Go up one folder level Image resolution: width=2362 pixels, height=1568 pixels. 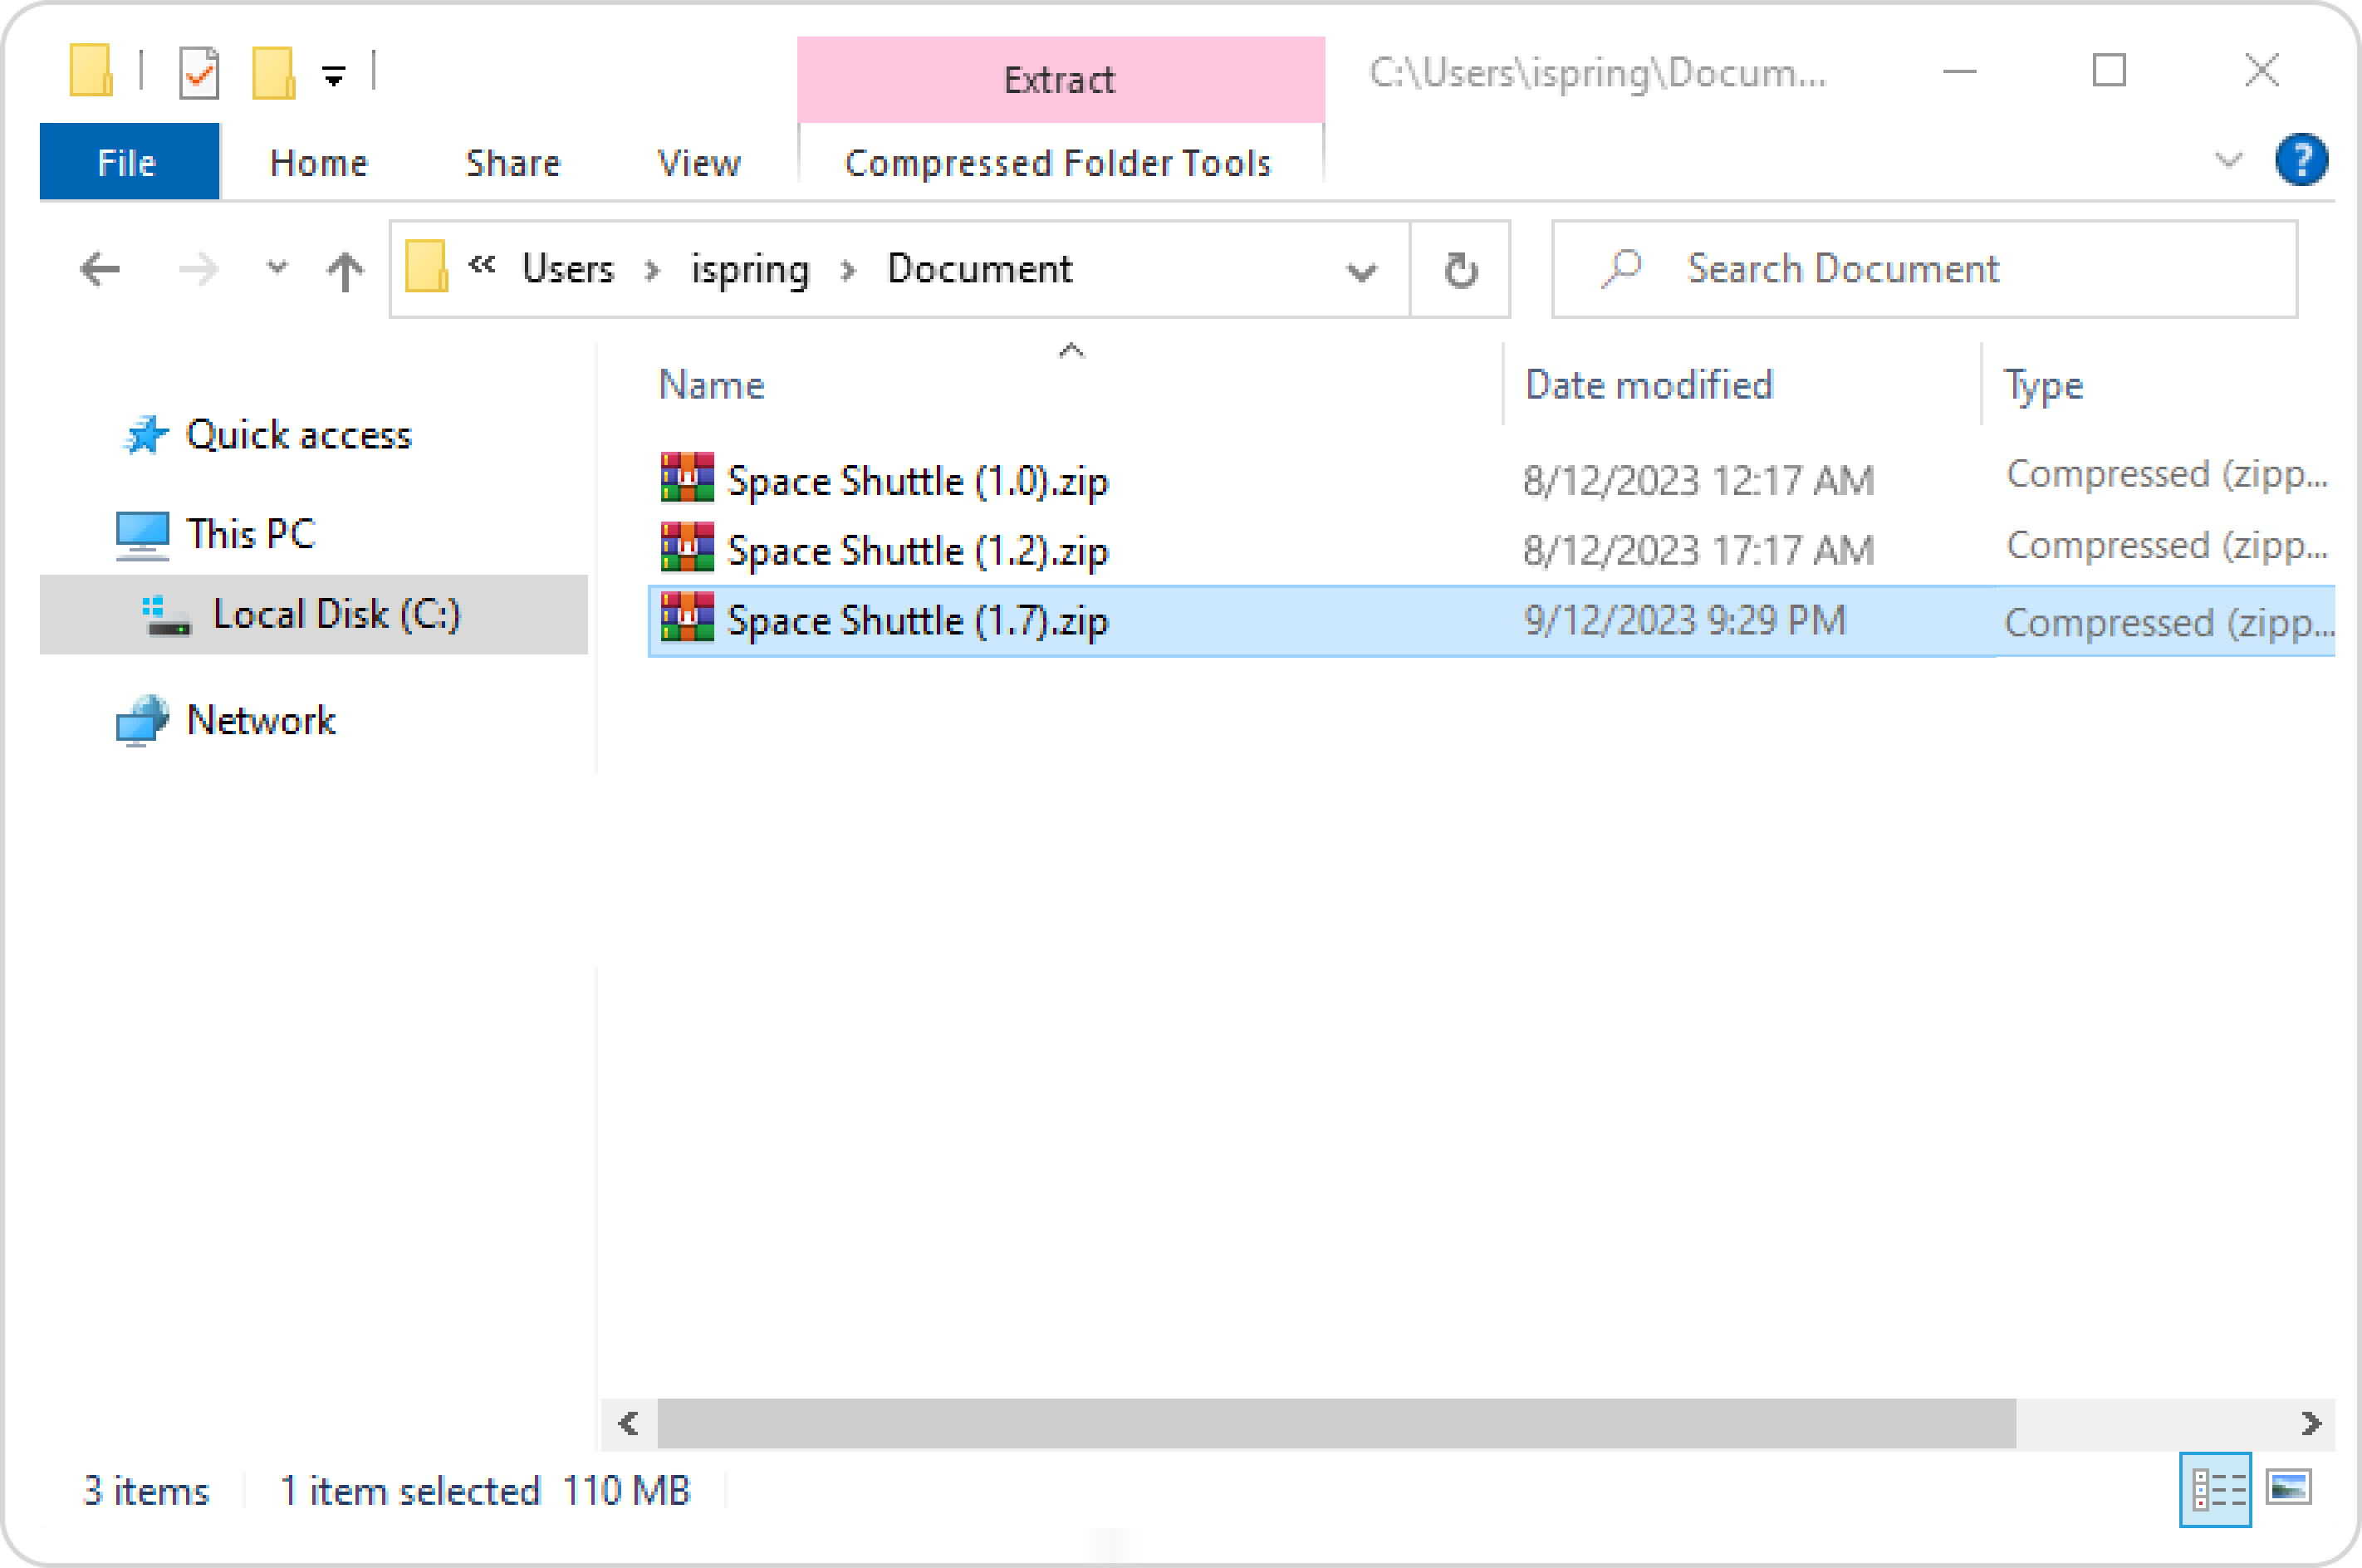345,270
